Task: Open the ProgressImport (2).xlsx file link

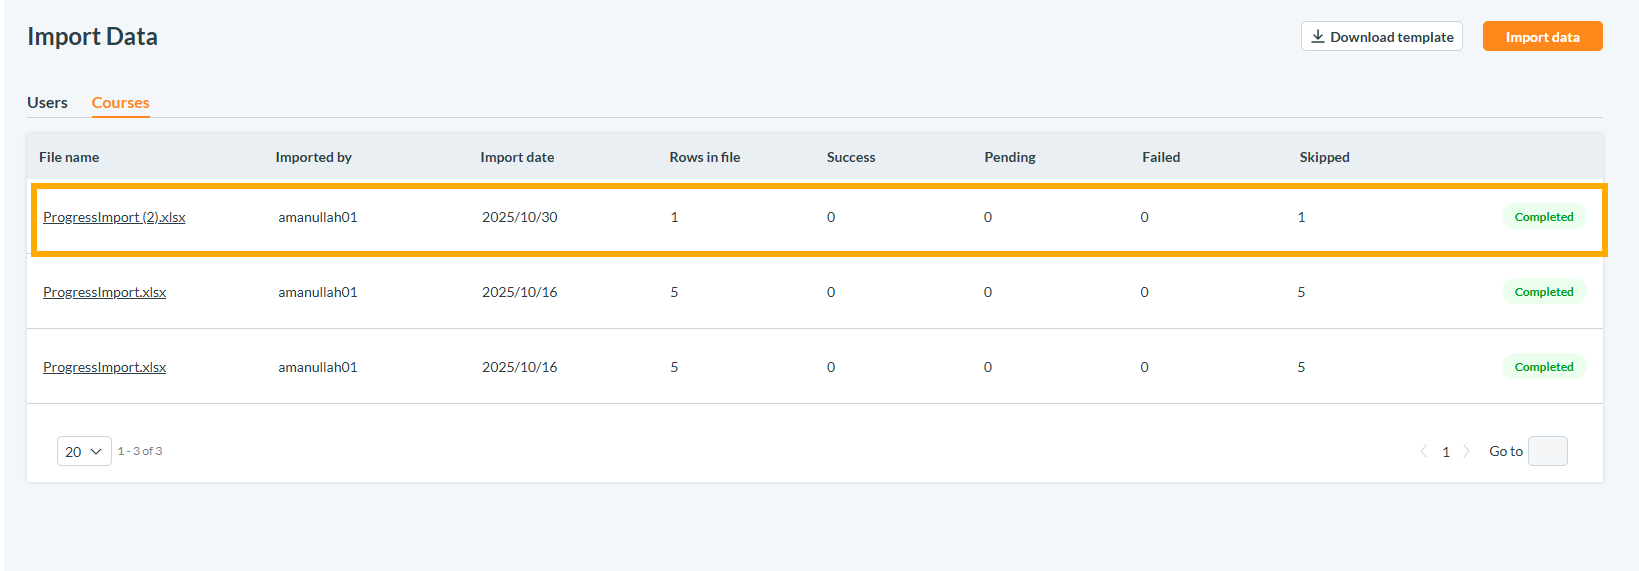Action: [114, 217]
